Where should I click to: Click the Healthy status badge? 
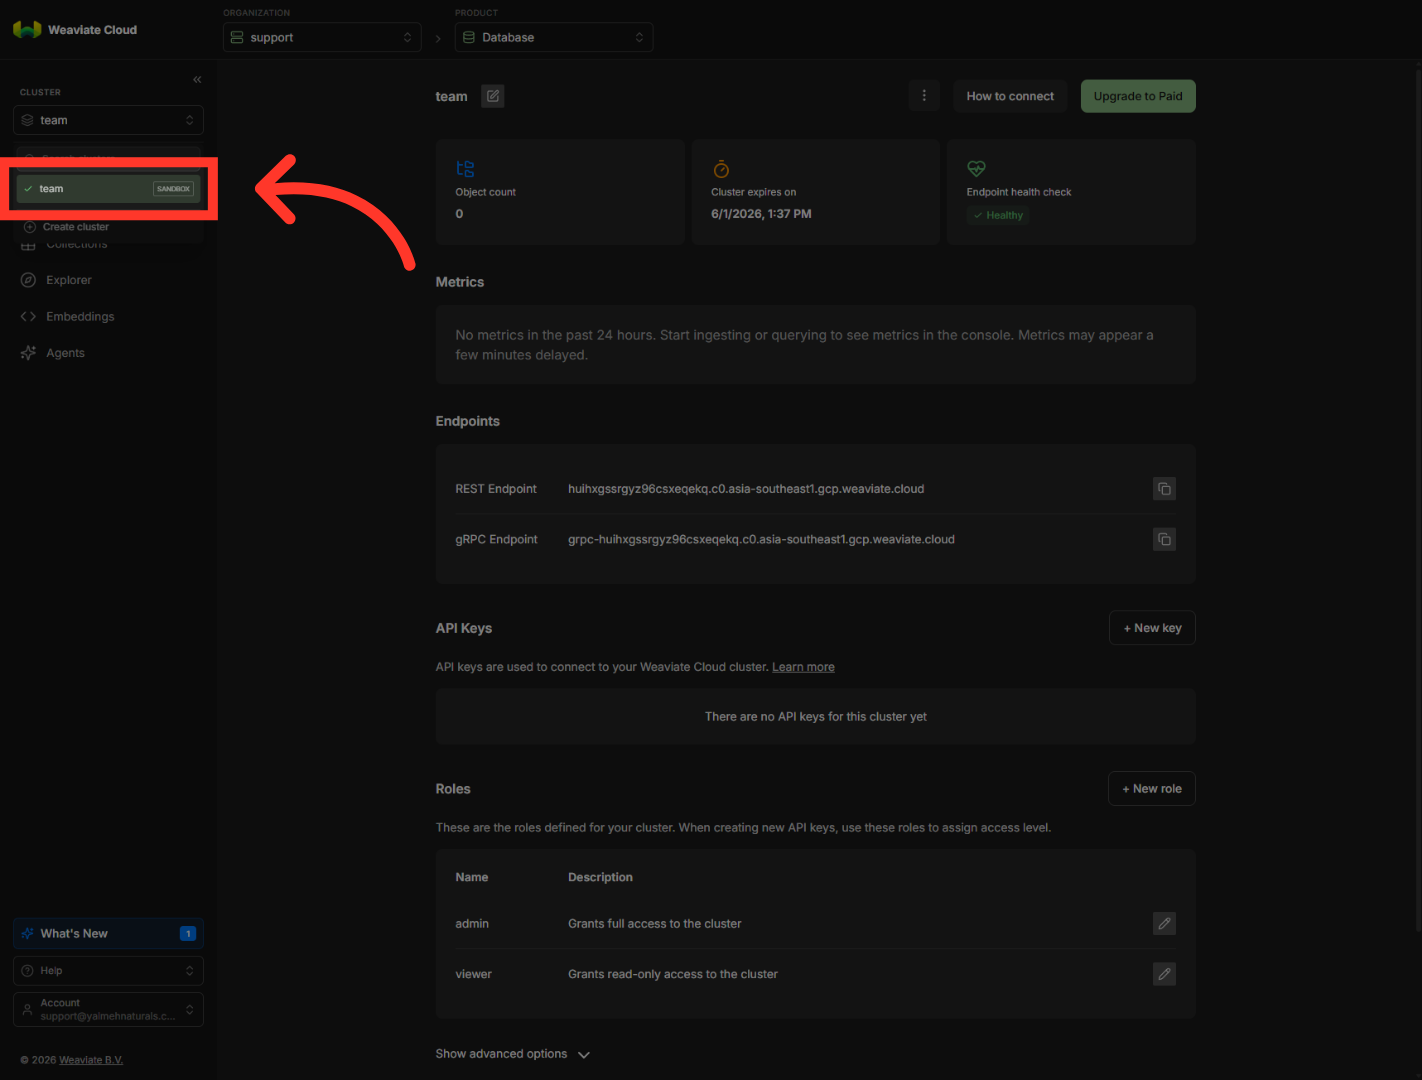(998, 215)
